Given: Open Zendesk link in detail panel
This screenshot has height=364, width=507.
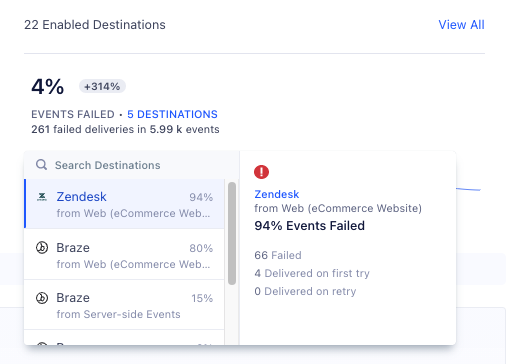Looking at the screenshot, I should coord(277,194).
